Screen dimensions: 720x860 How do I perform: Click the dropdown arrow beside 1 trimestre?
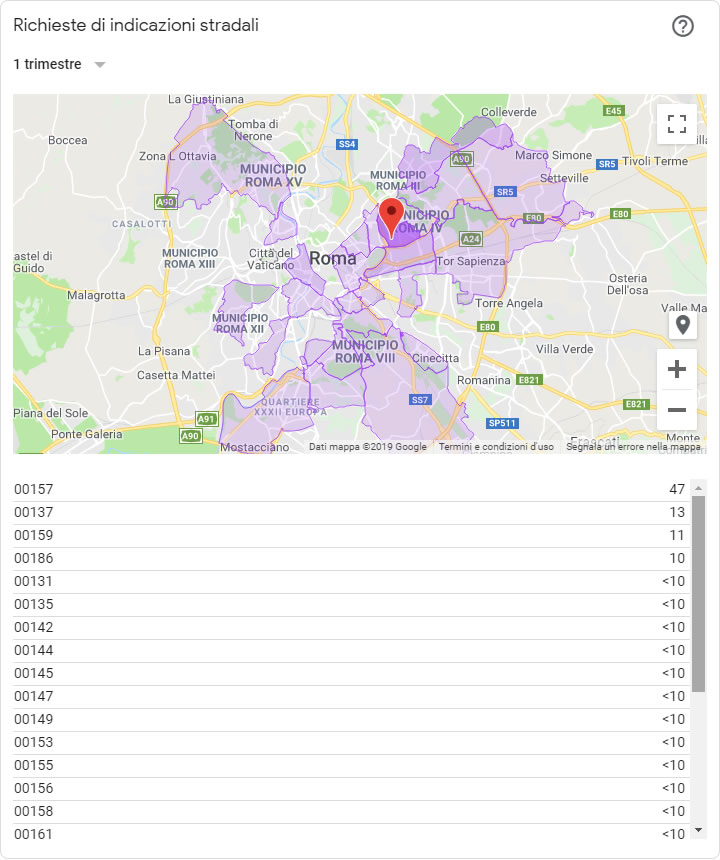[99, 65]
